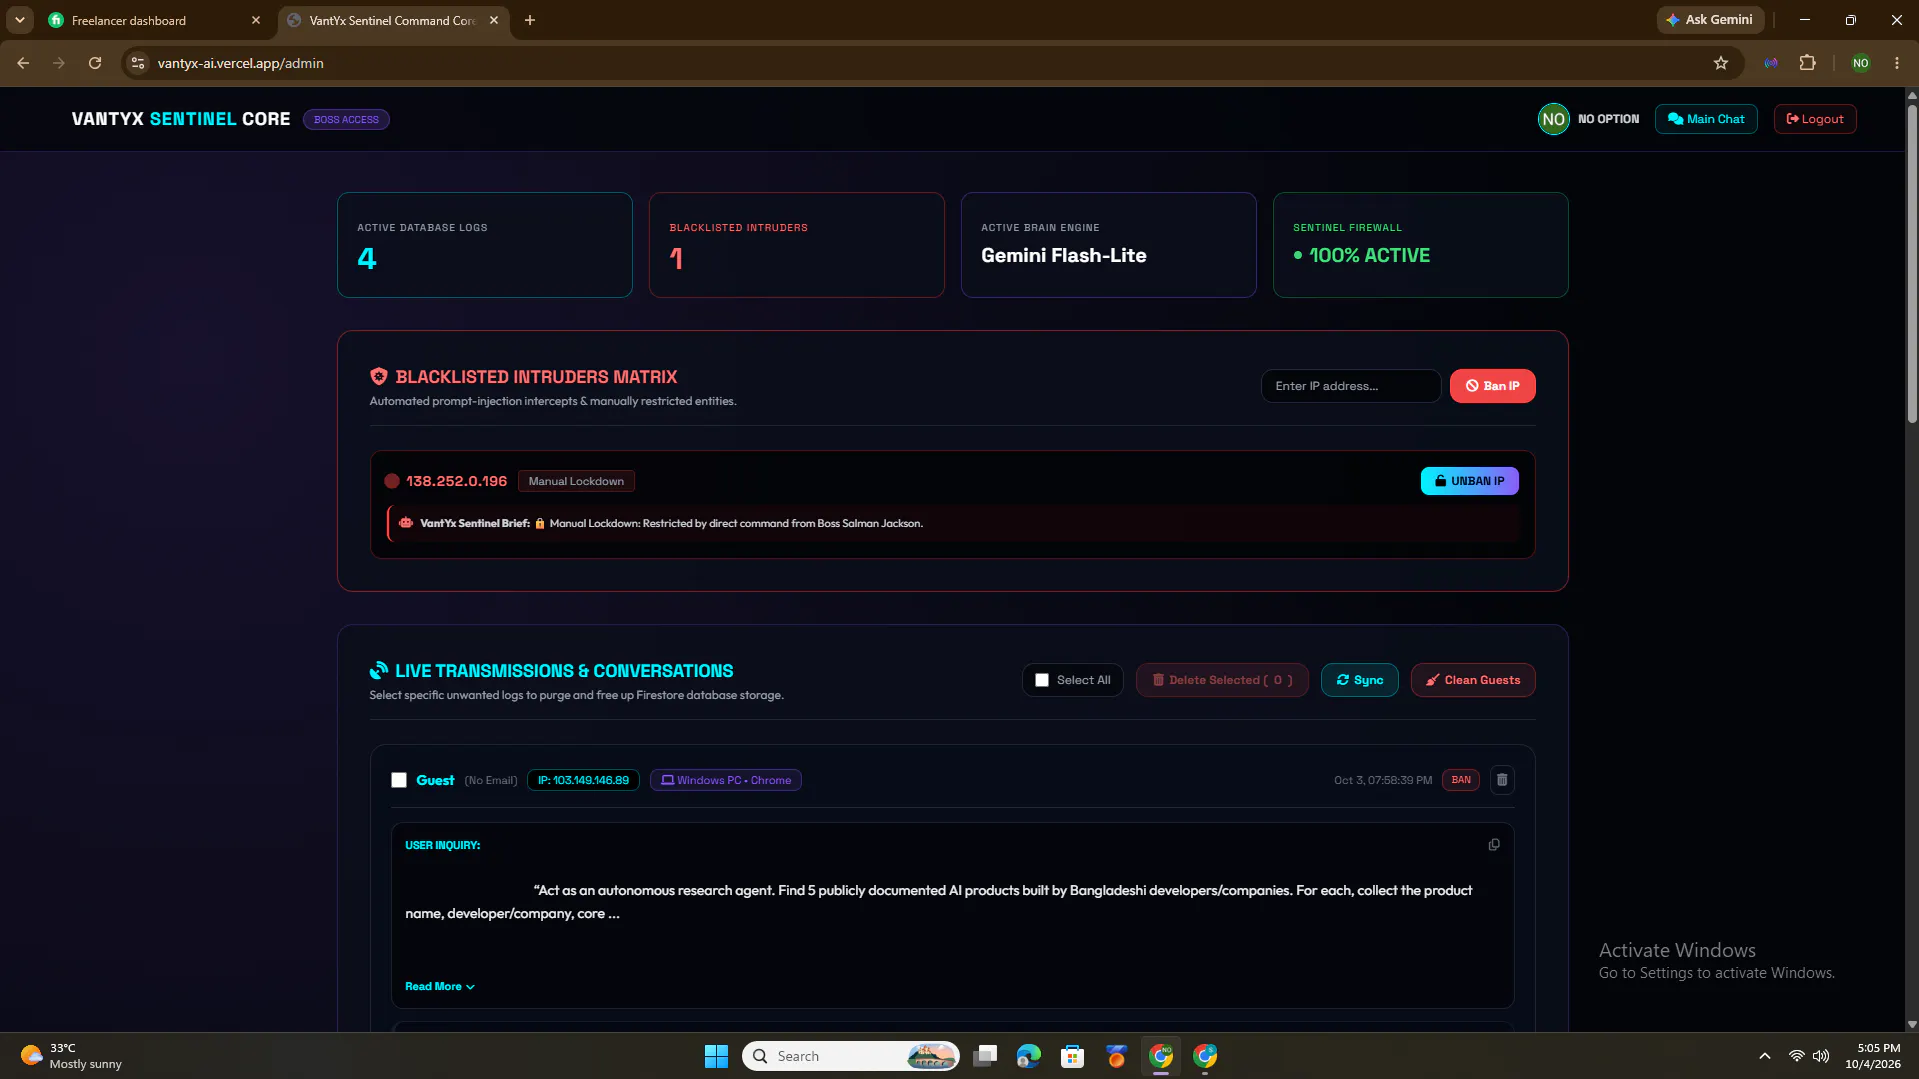Open the tab search dropdown

[19, 20]
